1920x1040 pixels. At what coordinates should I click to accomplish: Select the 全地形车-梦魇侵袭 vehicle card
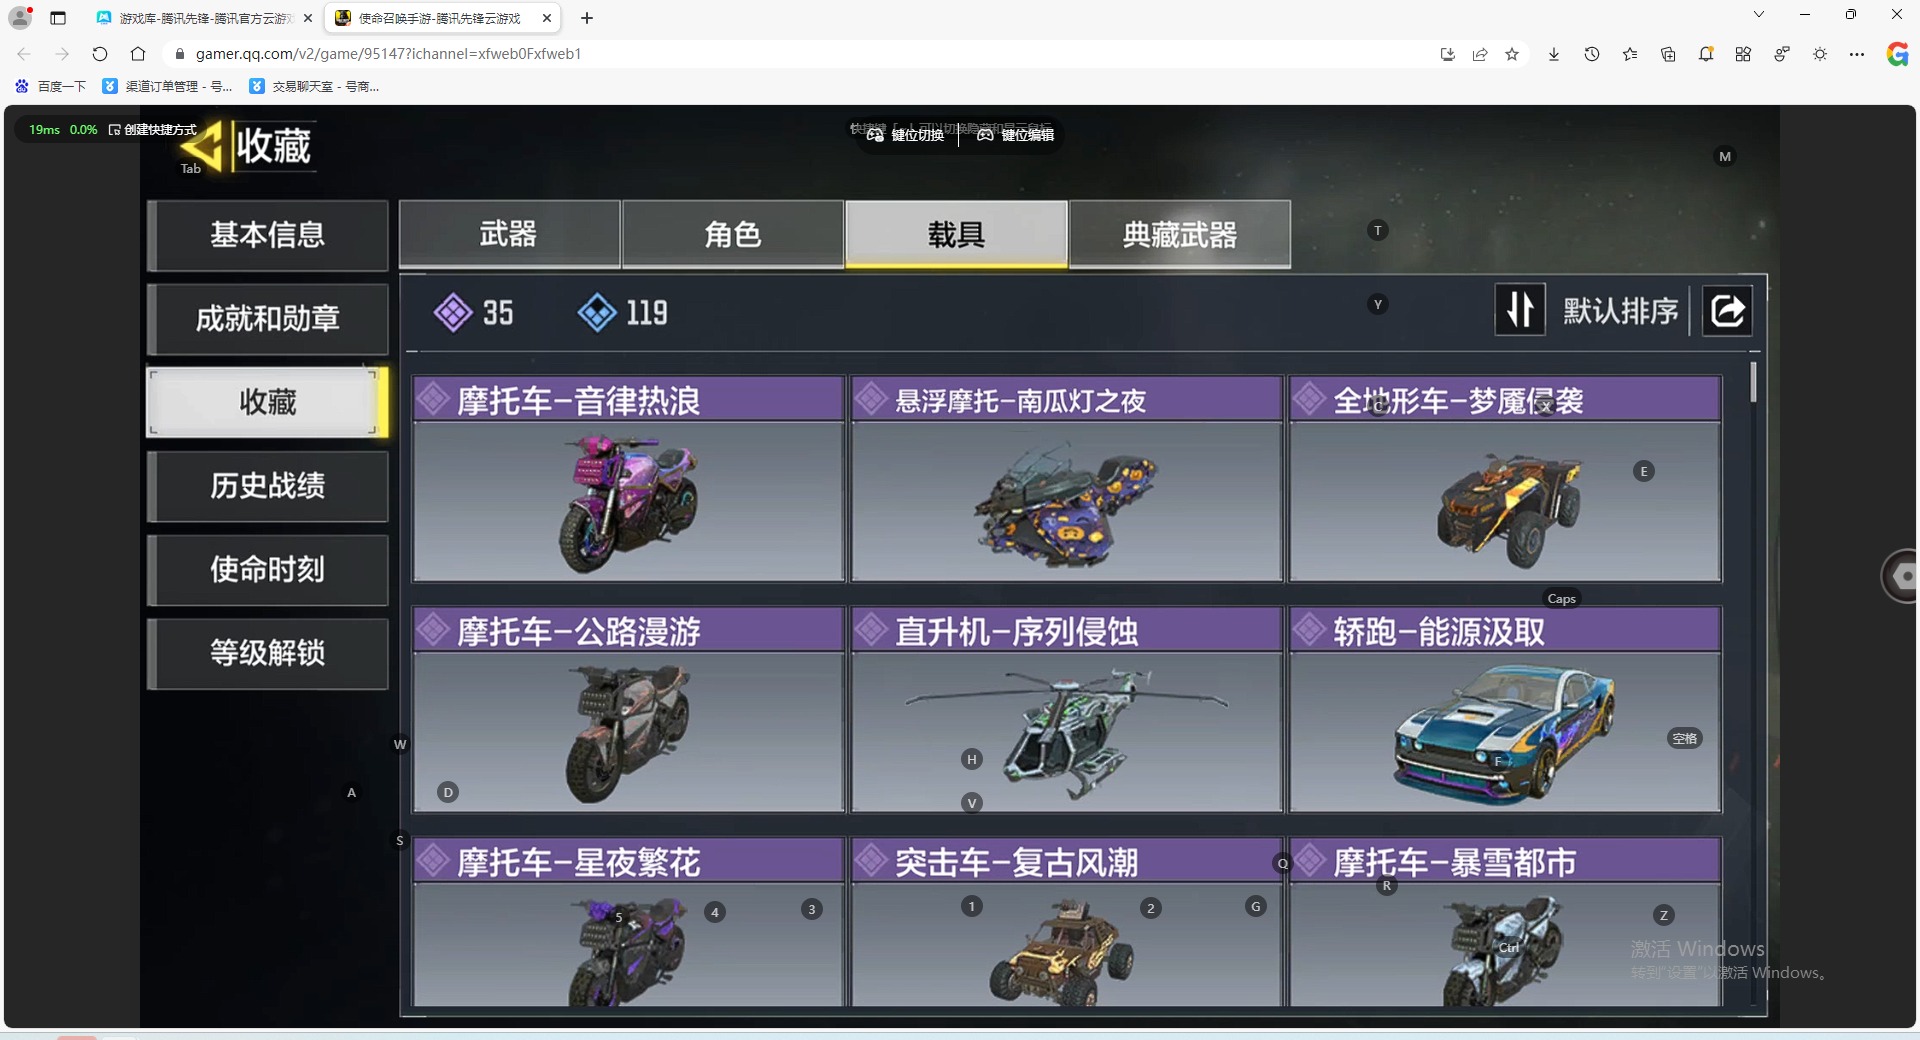[x=1505, y=479]
